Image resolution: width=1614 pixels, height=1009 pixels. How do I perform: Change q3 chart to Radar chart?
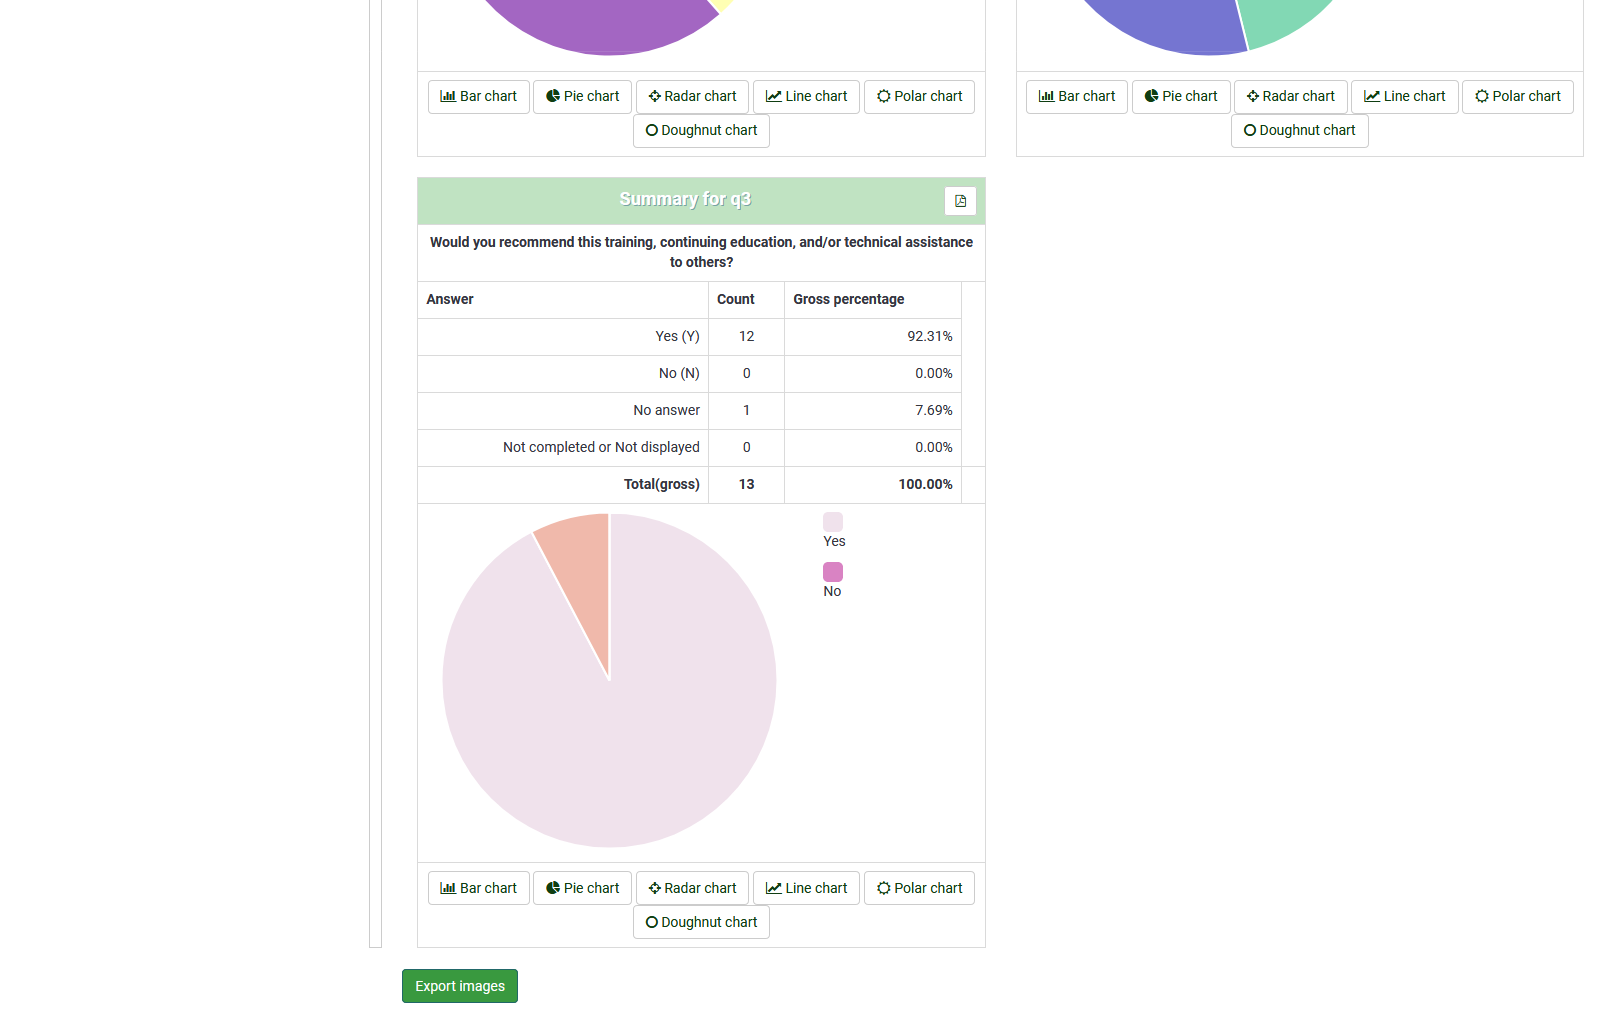(692, 888)
